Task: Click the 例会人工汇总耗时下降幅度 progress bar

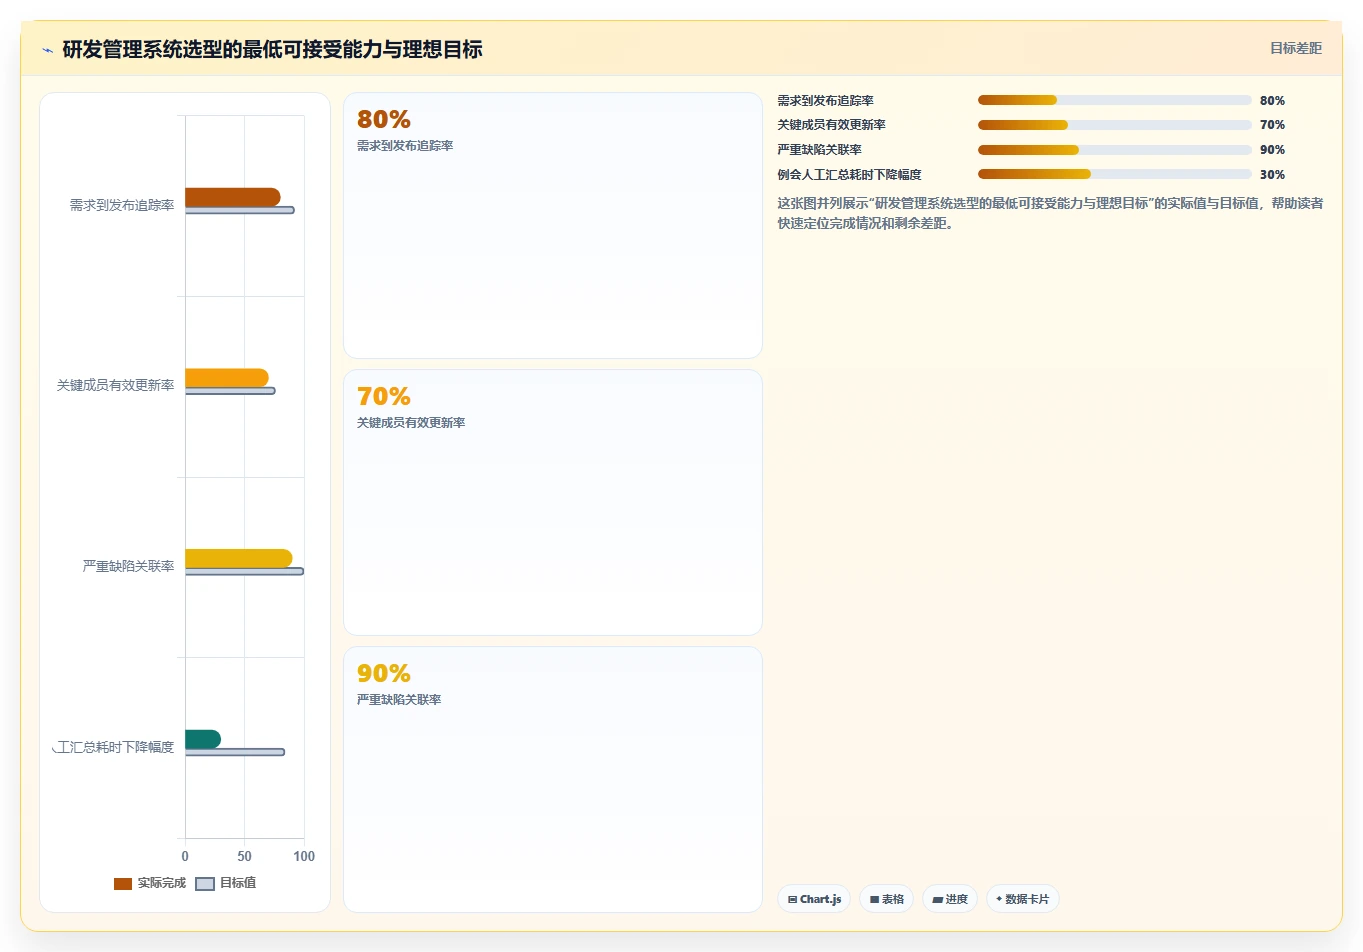Action: click(x=1114, y=174)
